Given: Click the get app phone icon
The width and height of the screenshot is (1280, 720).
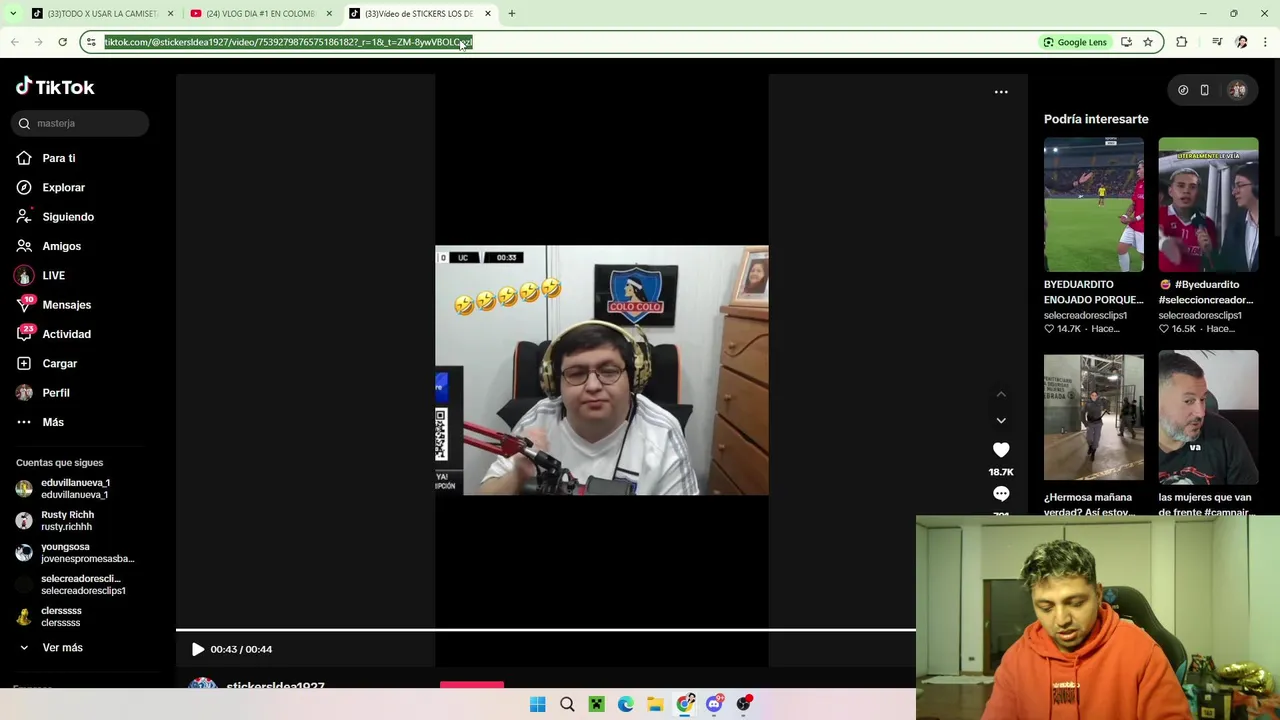Looking at the screenshot, I should 1204,90.
